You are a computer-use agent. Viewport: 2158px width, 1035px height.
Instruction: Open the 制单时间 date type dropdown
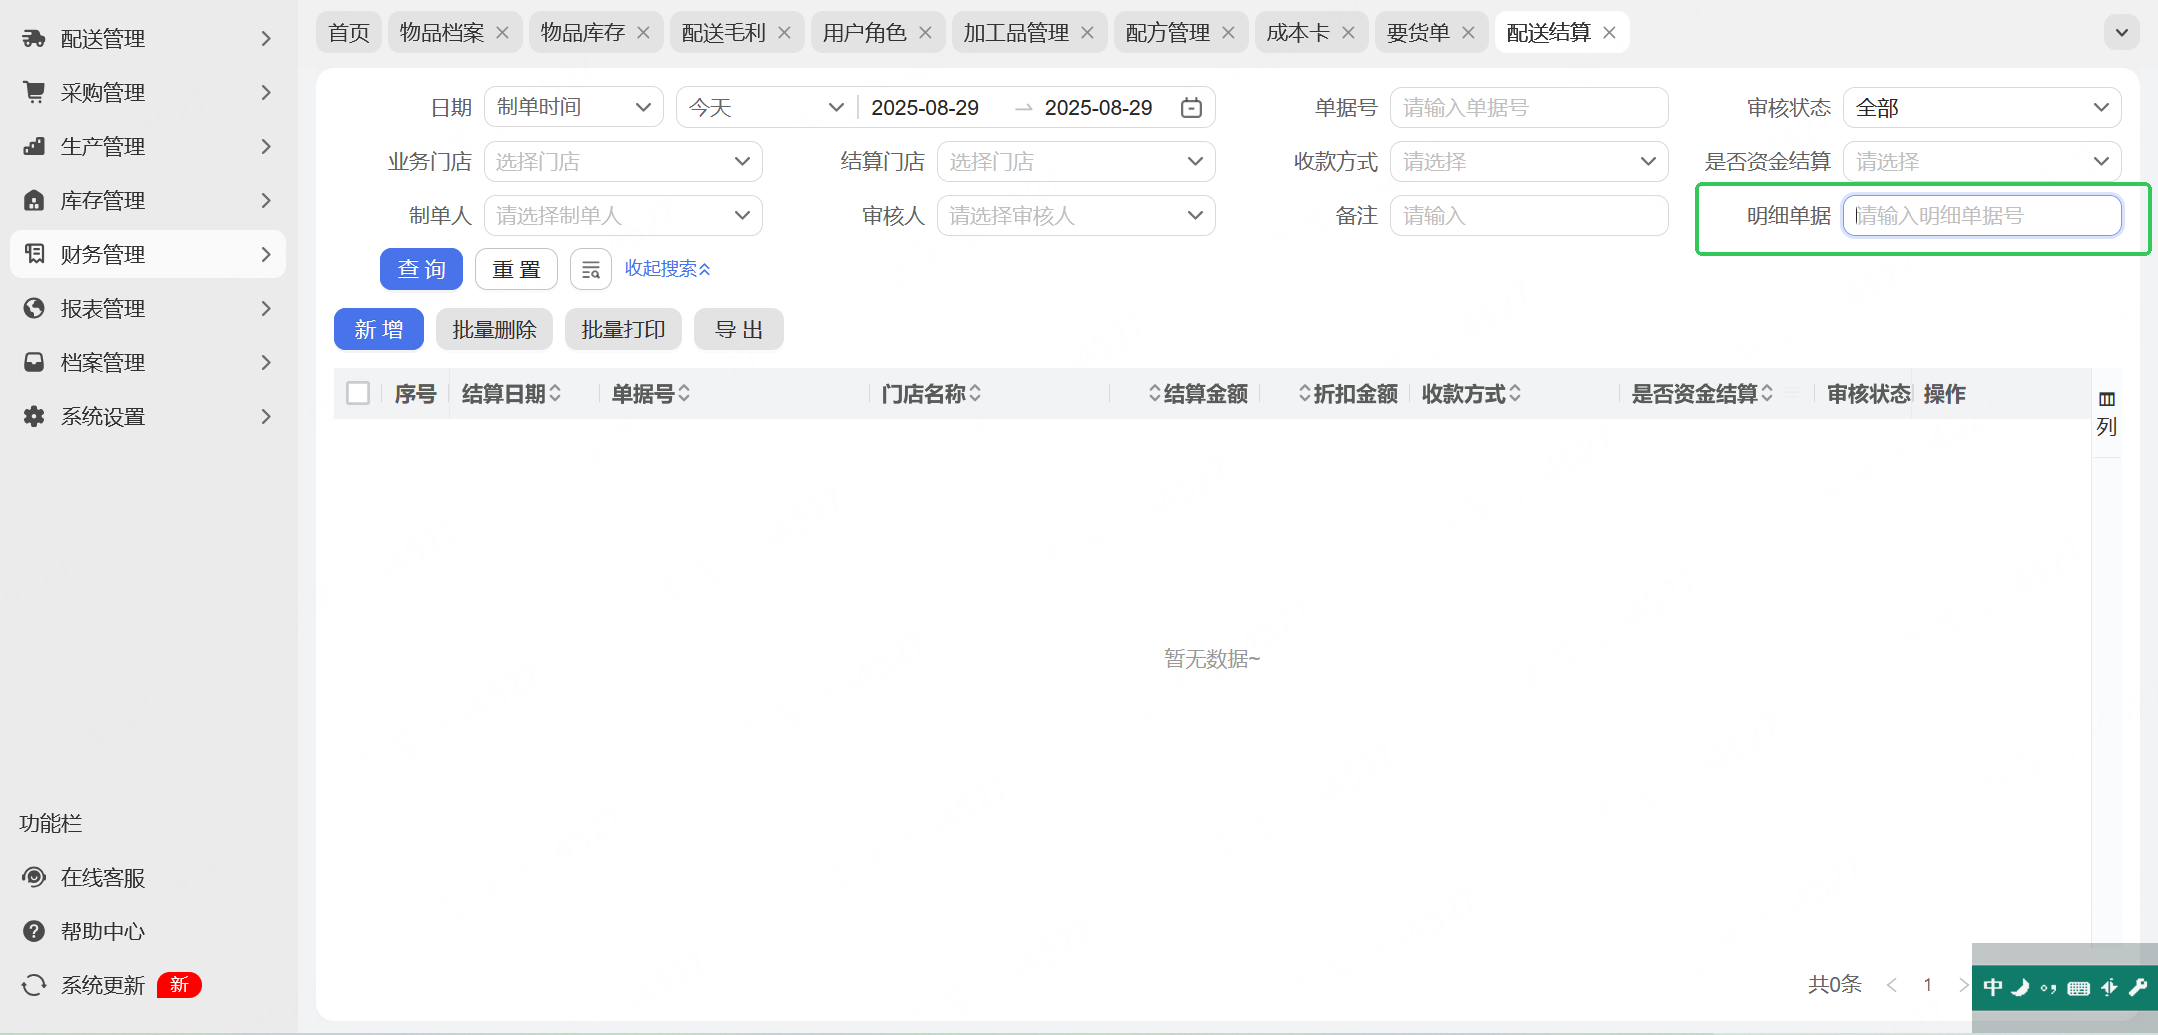574,107
